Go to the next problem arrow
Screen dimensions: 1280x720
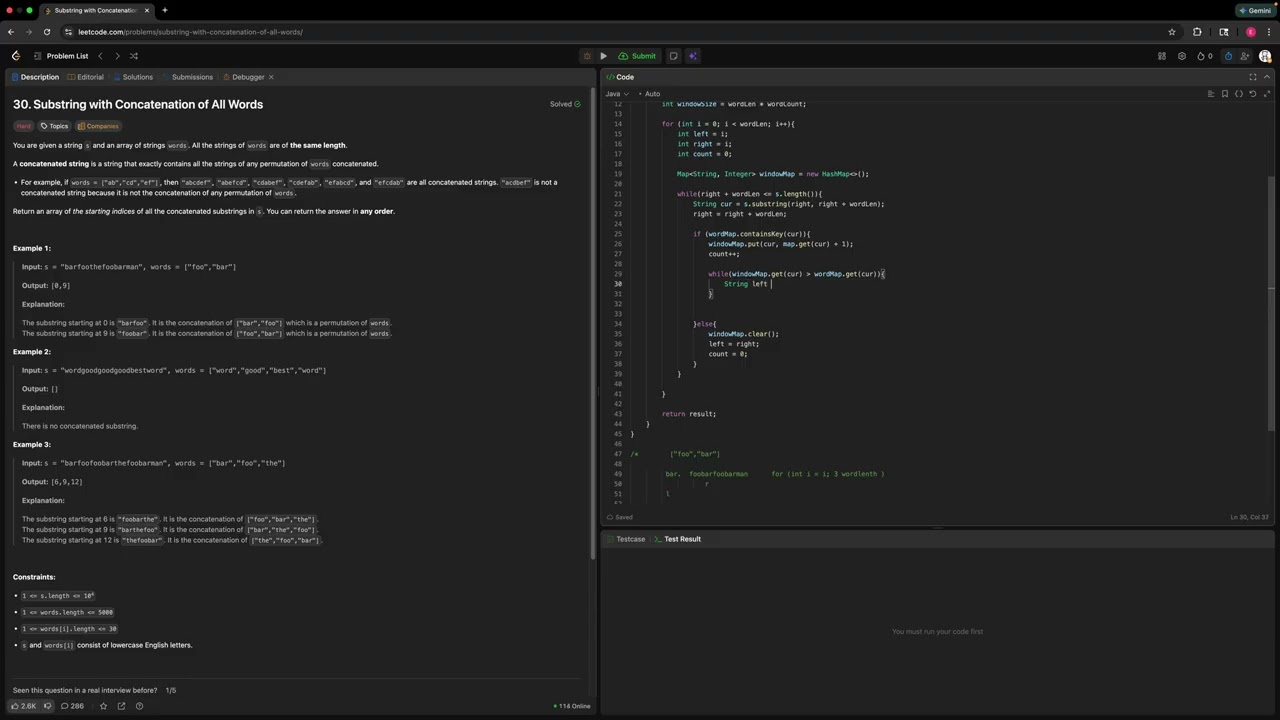point(117,56)
